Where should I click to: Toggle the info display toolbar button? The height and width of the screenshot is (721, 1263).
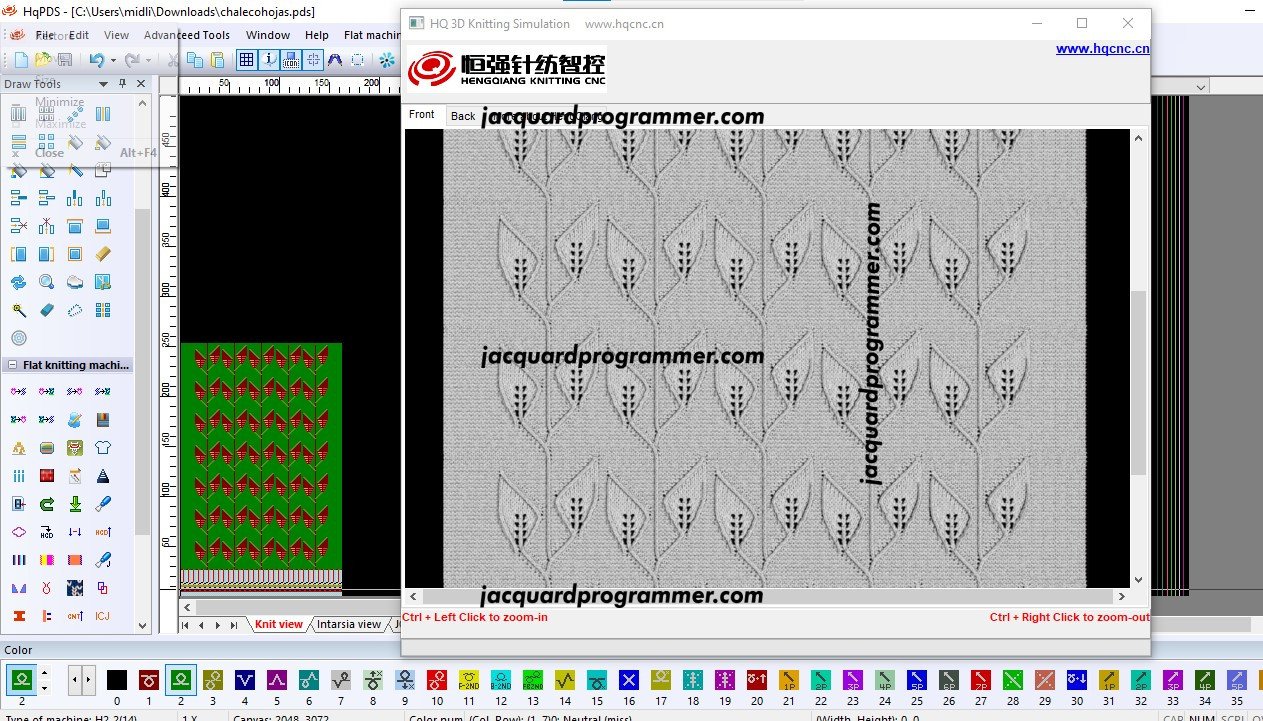point(269,61)
